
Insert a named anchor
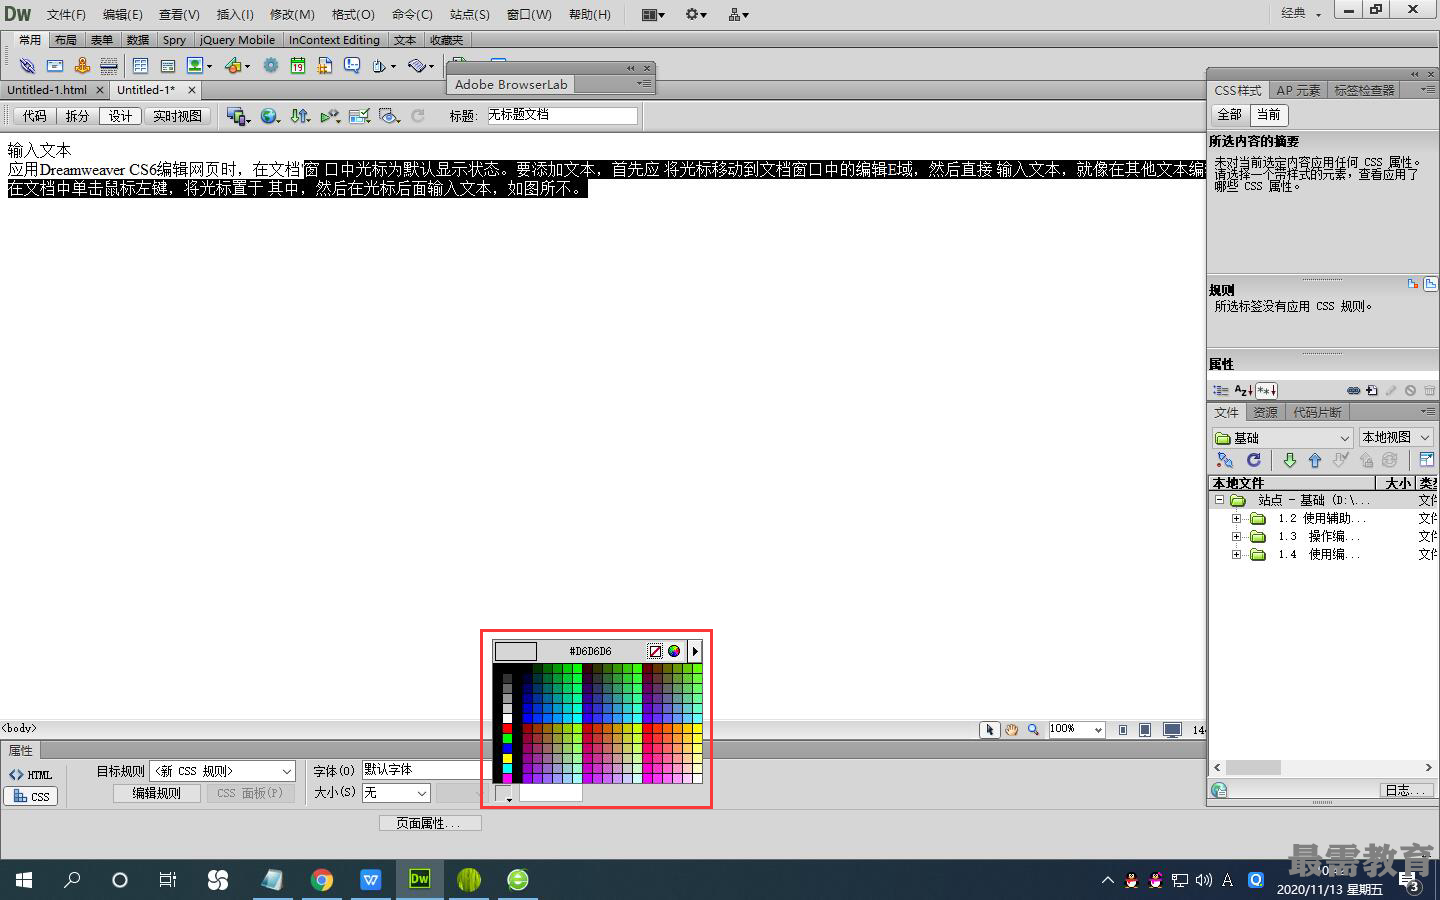82,66
